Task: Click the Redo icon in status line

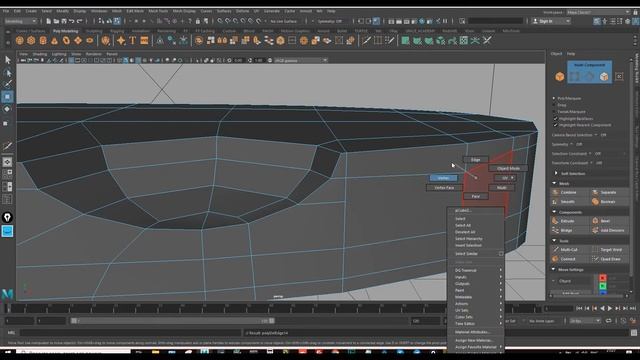Action: 80,21
